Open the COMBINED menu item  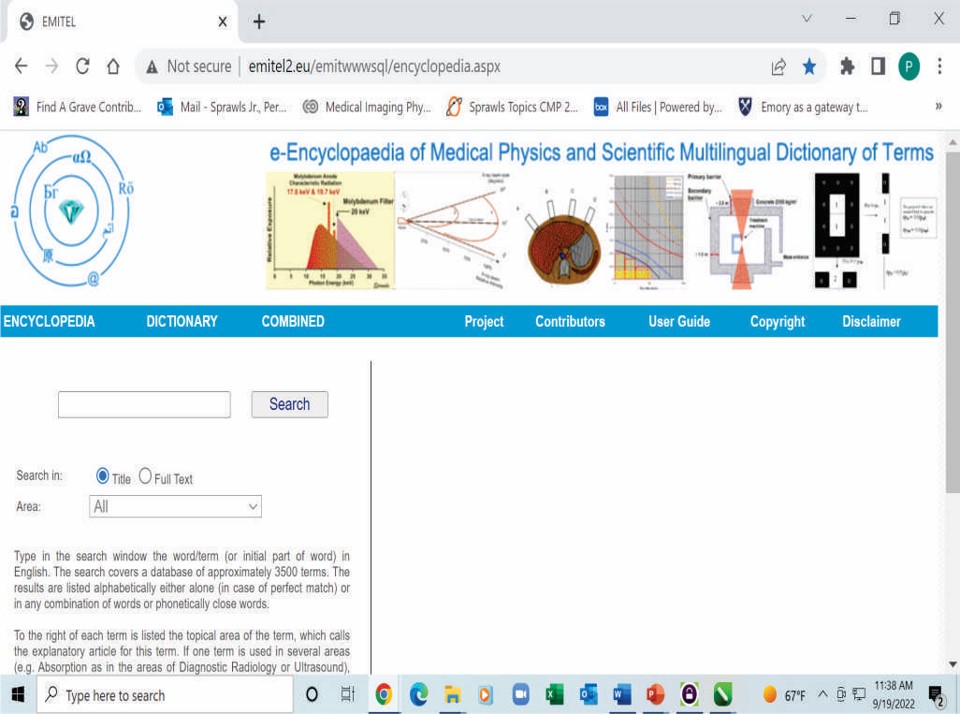[293, 321]
